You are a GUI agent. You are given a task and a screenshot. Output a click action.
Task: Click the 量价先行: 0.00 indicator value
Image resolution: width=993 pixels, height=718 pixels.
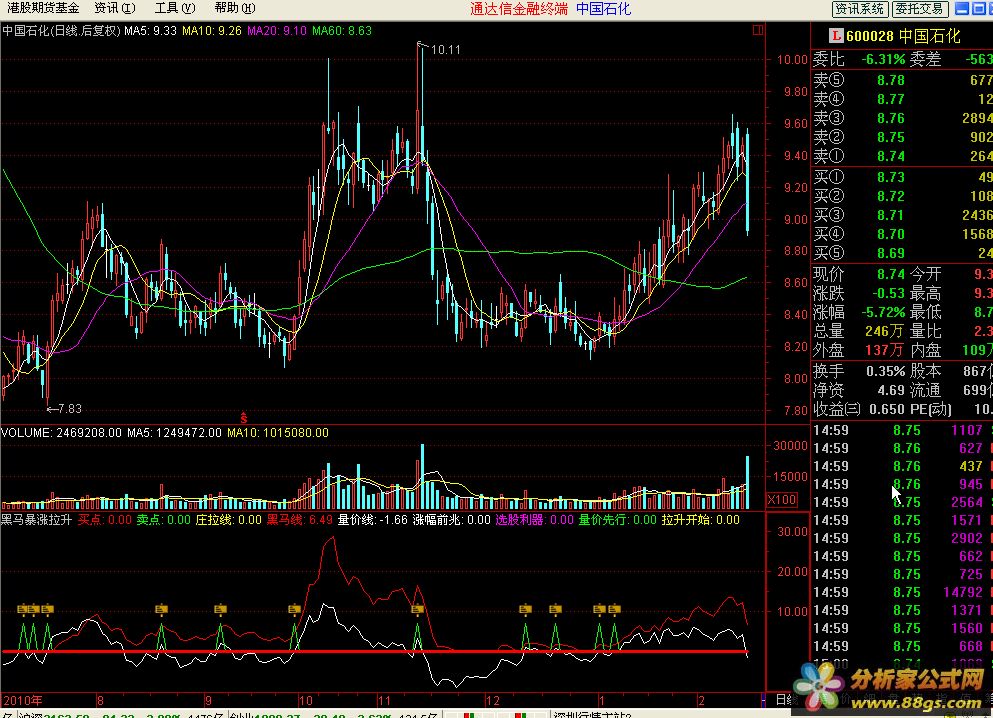tap(617, 520)
